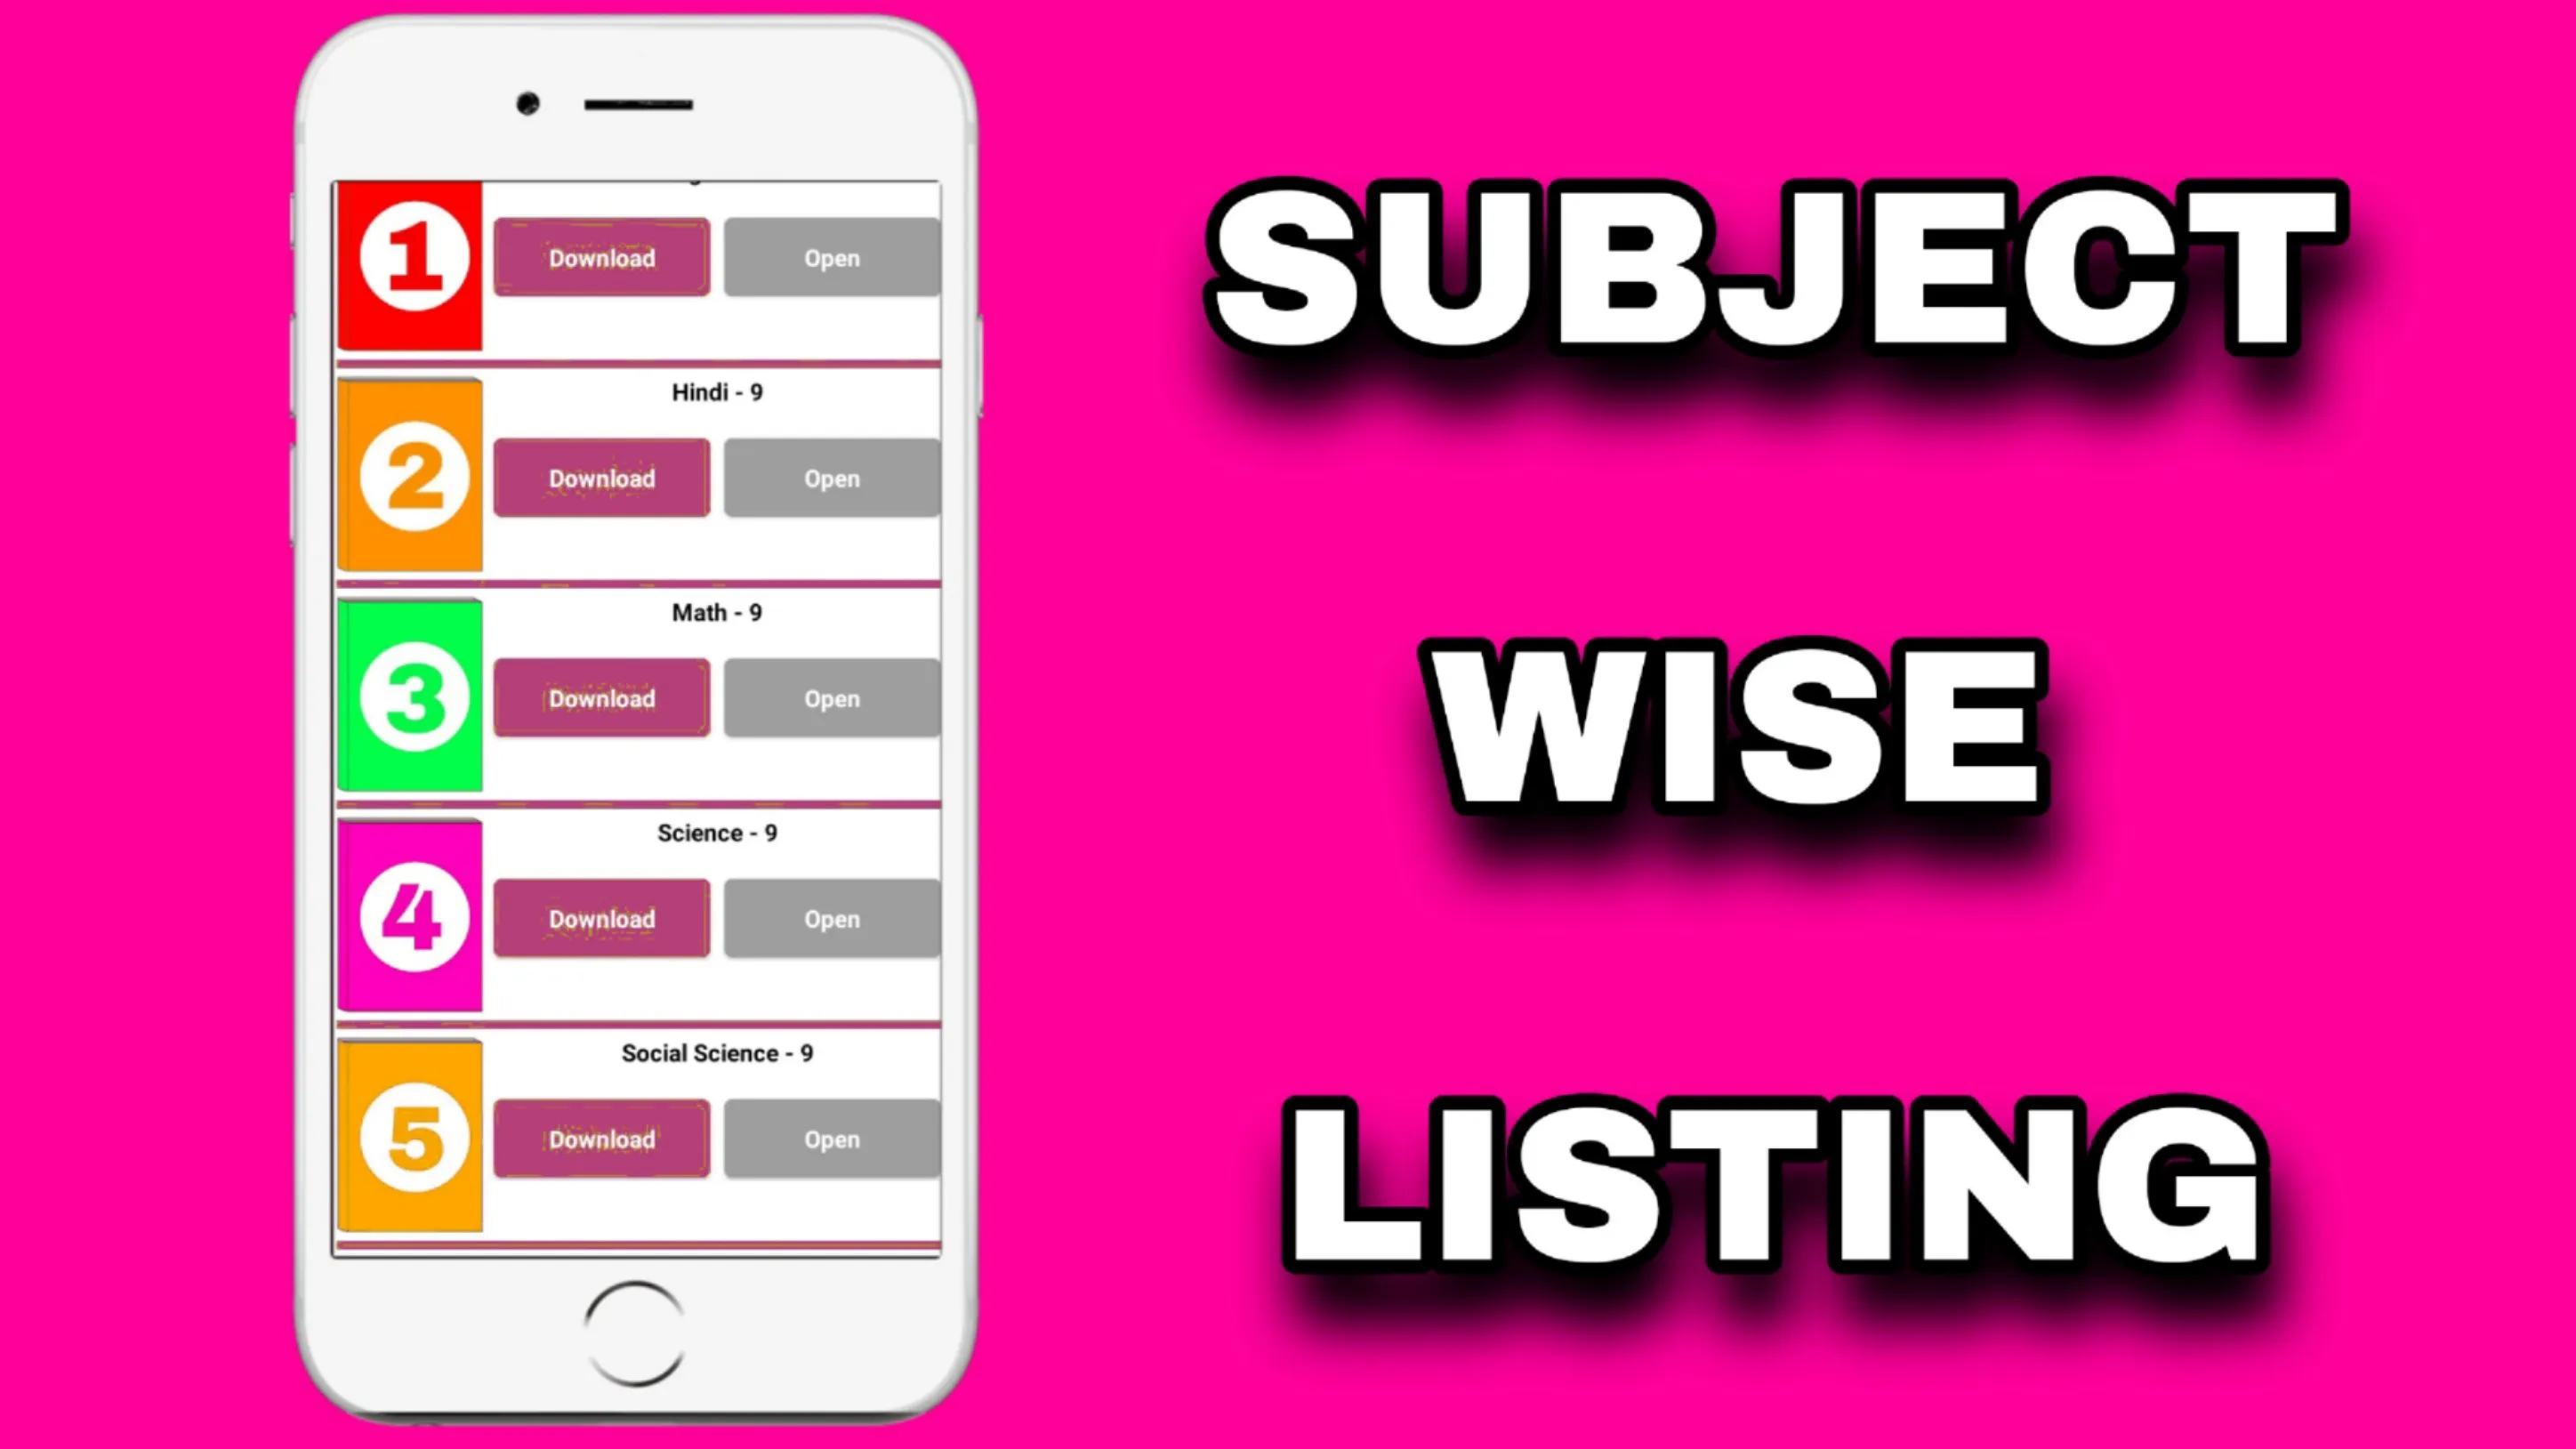
Task: Expand Social Science - 9 listing
Action: (x=717, y=1052)
